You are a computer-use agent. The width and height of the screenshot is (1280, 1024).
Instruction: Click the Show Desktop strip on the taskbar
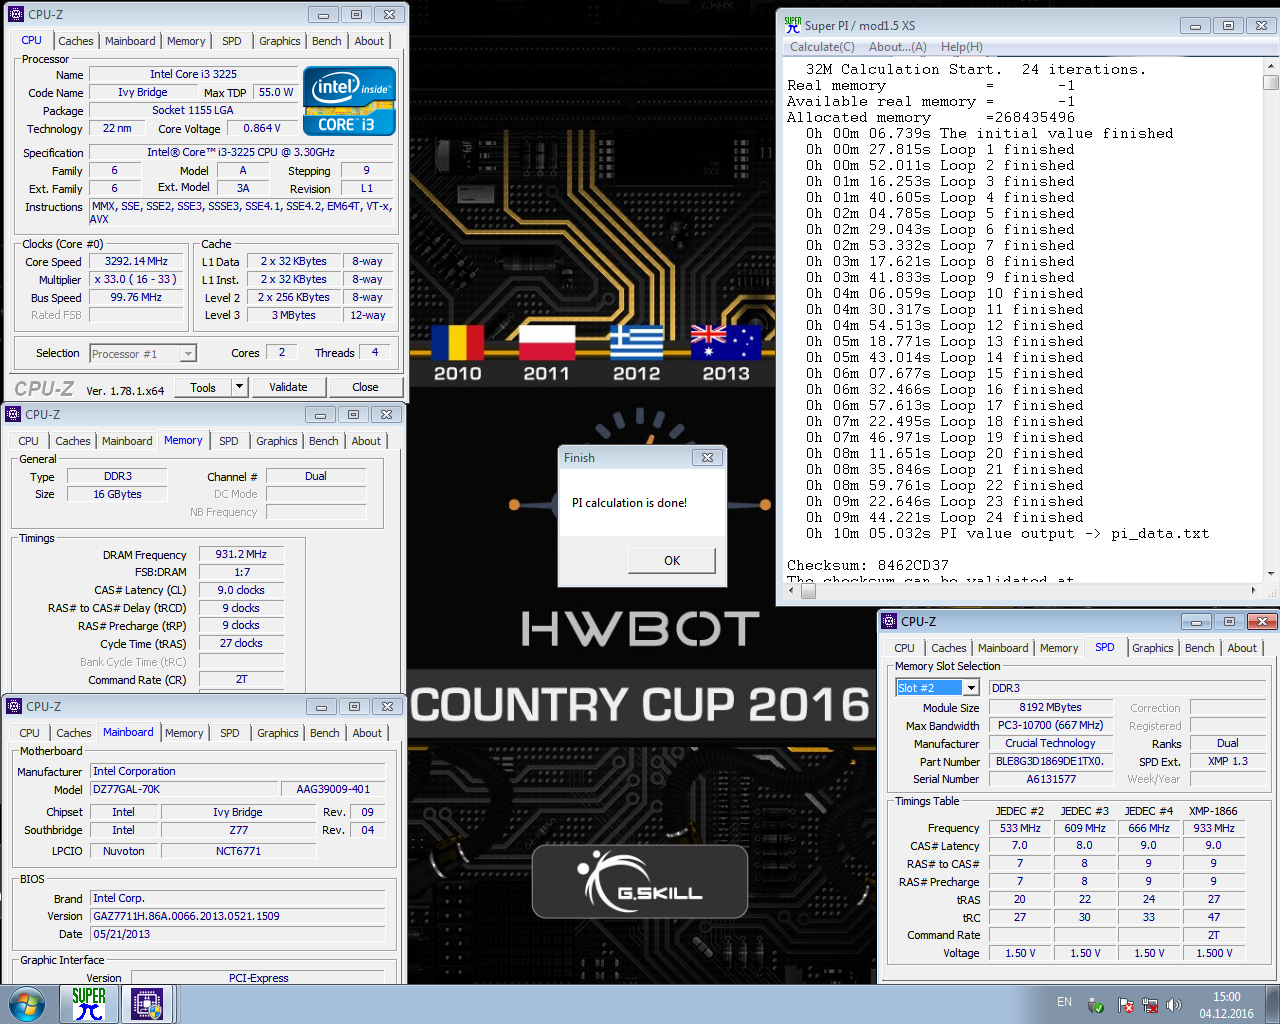(1272, 1004)
